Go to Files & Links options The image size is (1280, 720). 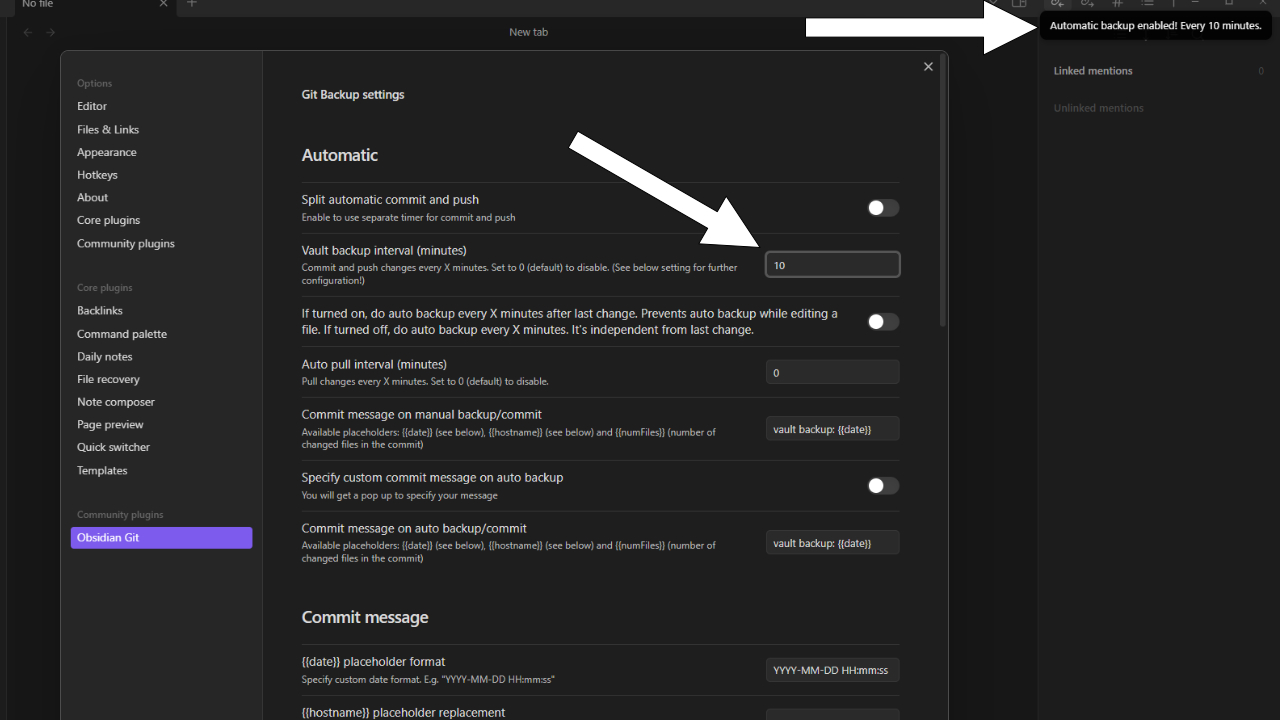tap(108, 129)
